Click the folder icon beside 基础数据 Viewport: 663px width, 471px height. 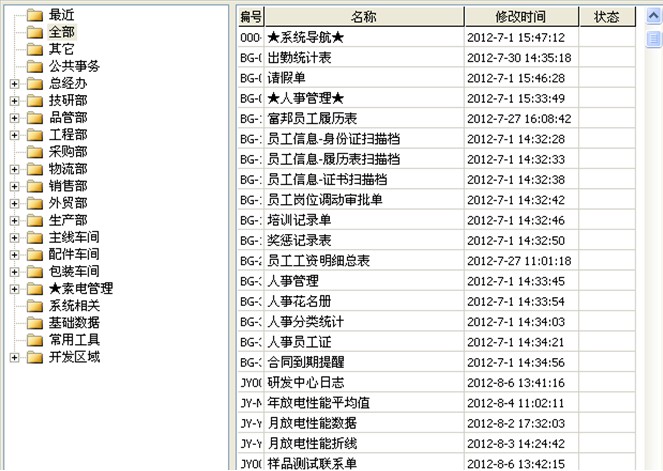tap(35, 322)
